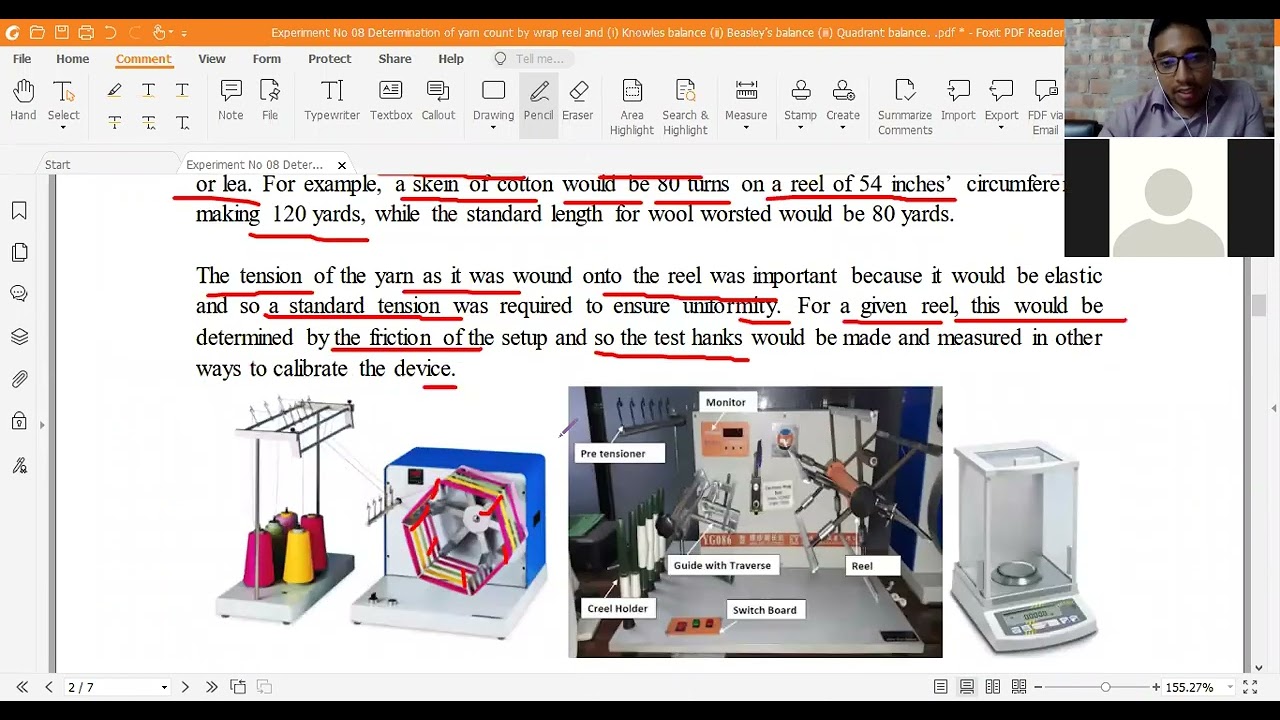The width and height of the screenshot is (1280, 720).
Task: Import comments into the document
Action: tap(958, 101)
